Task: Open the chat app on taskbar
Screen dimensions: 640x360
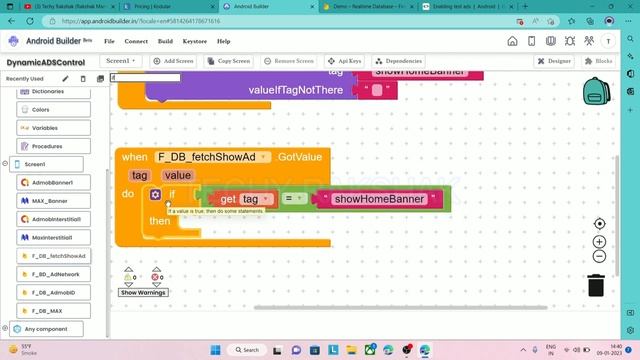Action: [x=296, y=350]
